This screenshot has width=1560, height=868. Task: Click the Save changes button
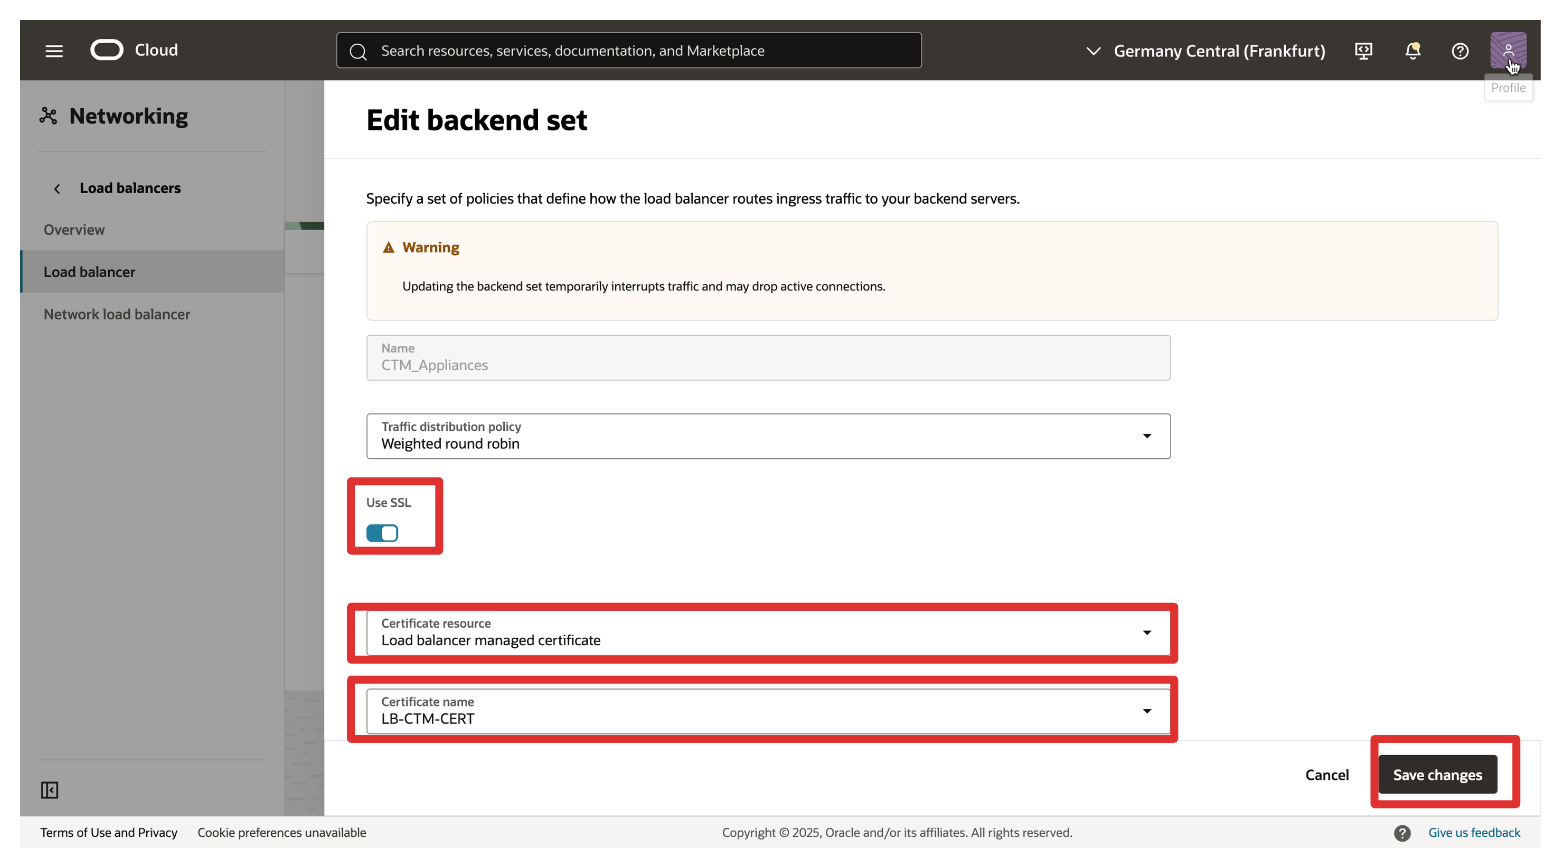pyautogui.click(x=1437, y=775)
